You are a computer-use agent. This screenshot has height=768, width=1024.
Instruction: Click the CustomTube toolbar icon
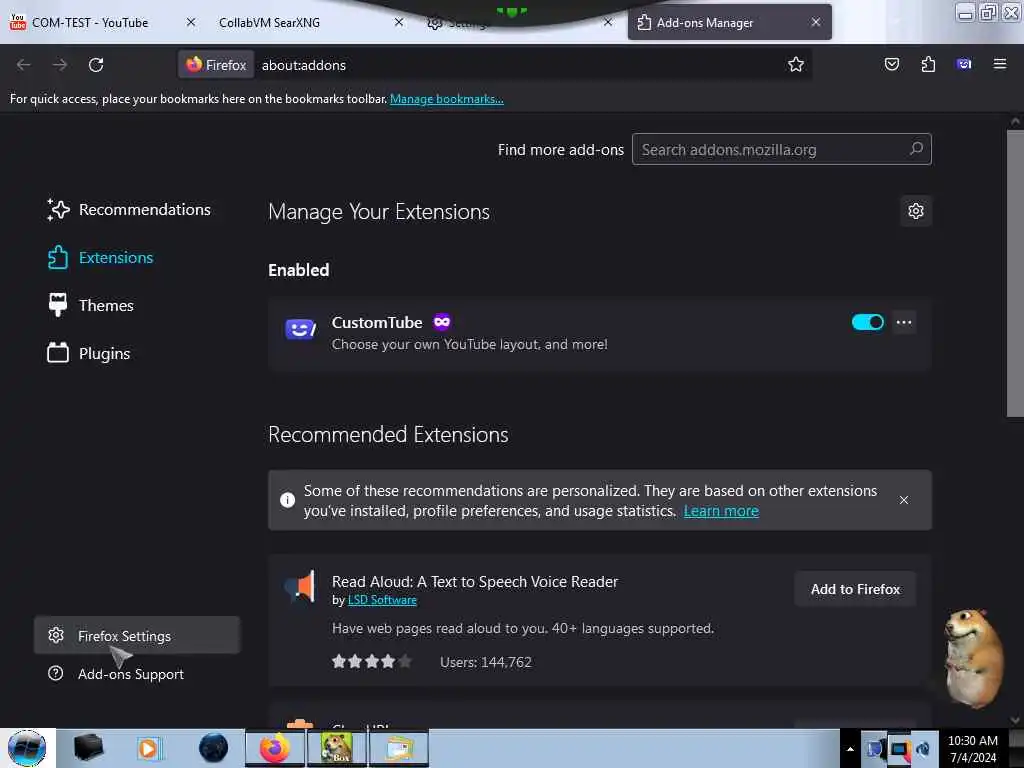click(x=964, y=64)
